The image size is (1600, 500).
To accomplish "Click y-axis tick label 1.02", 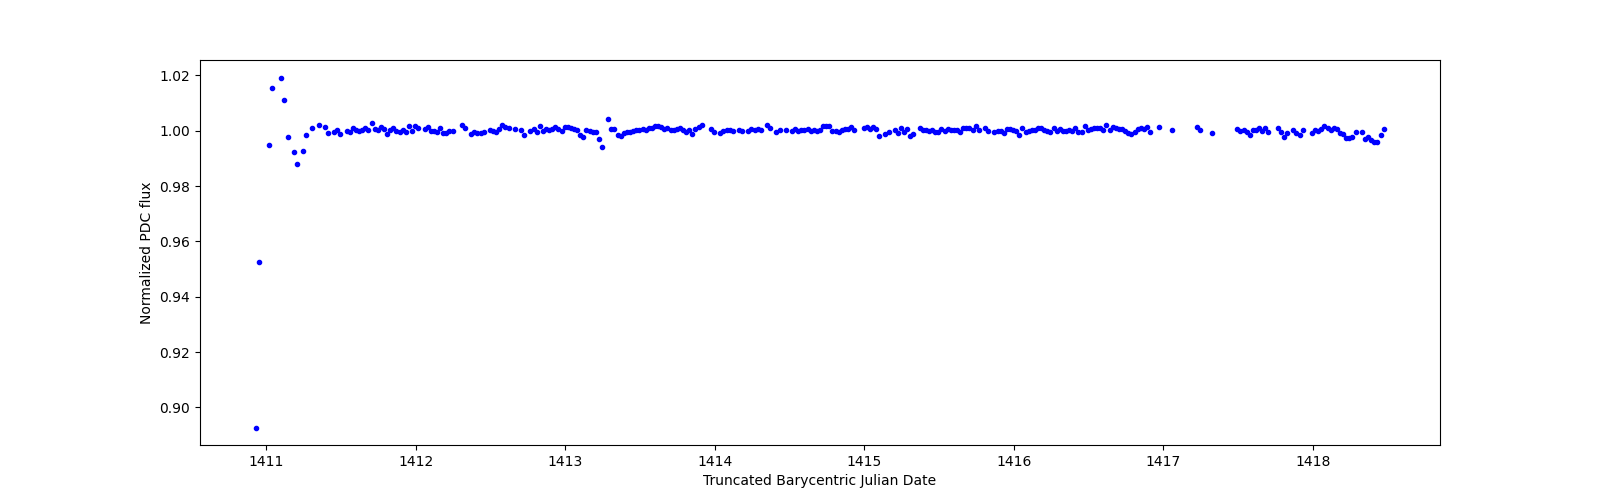I will [x=176, y=76].
